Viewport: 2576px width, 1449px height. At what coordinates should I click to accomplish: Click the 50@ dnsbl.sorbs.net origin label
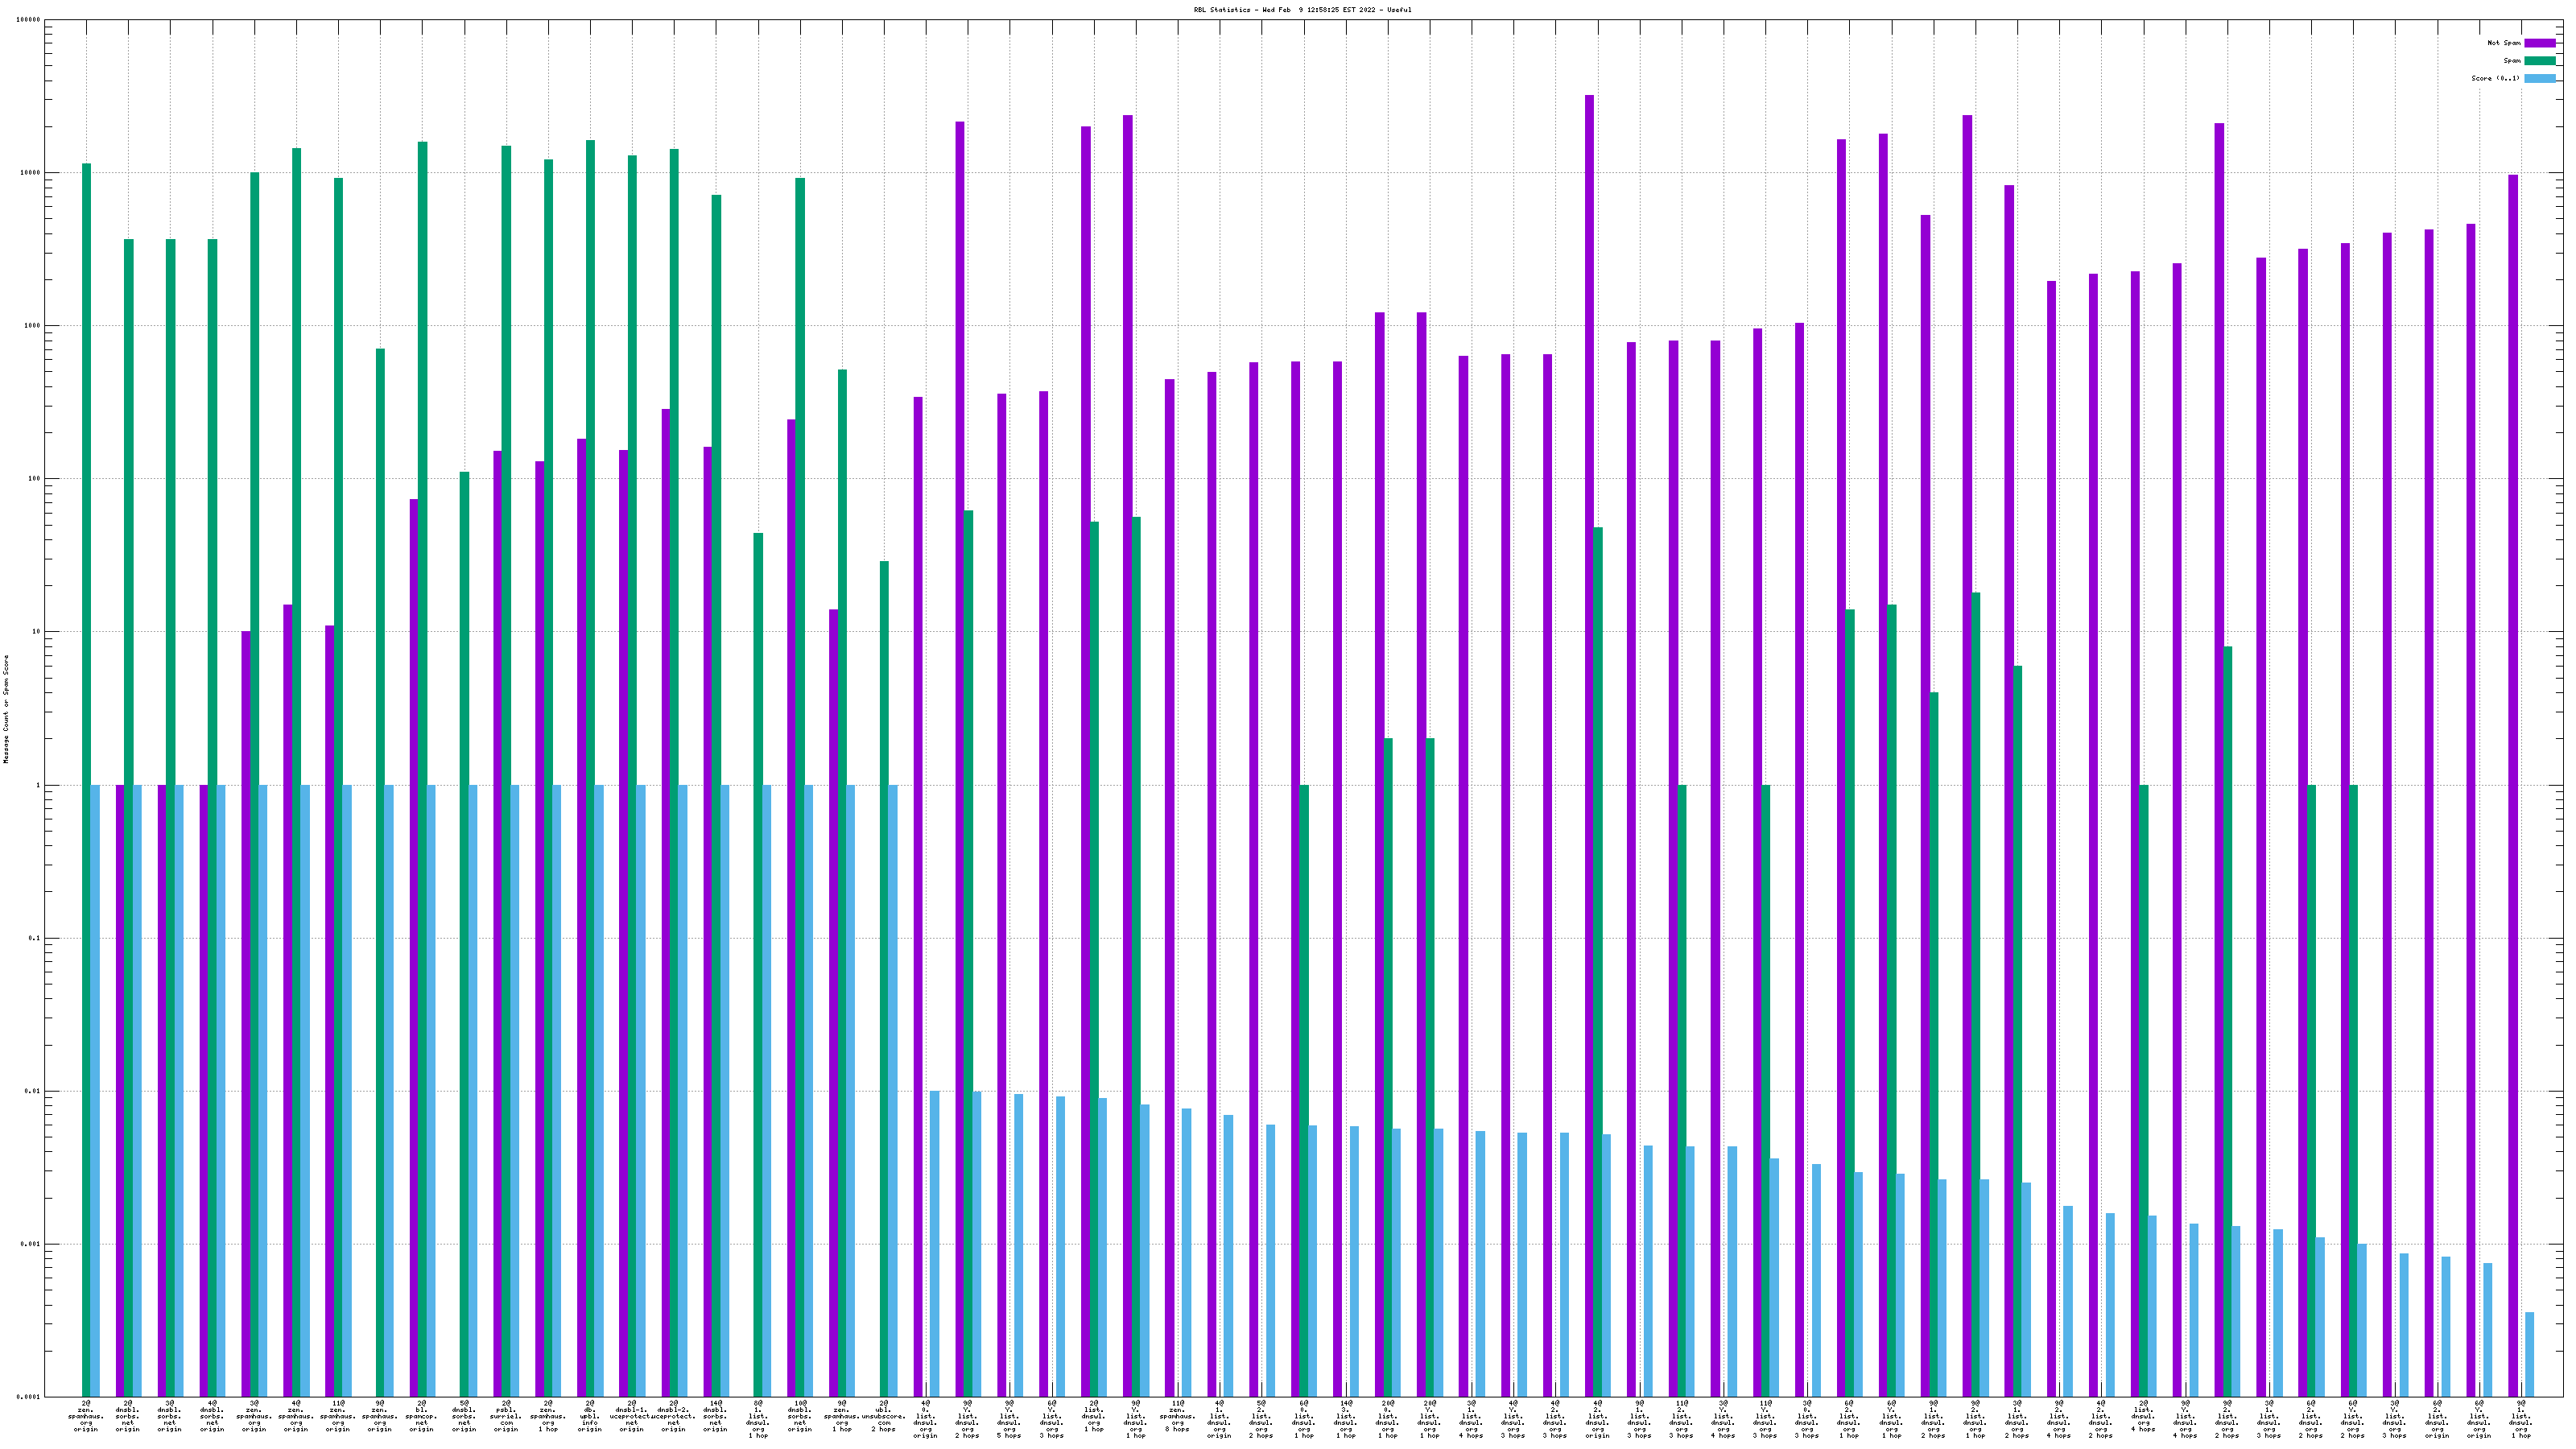click(463, 1416)
